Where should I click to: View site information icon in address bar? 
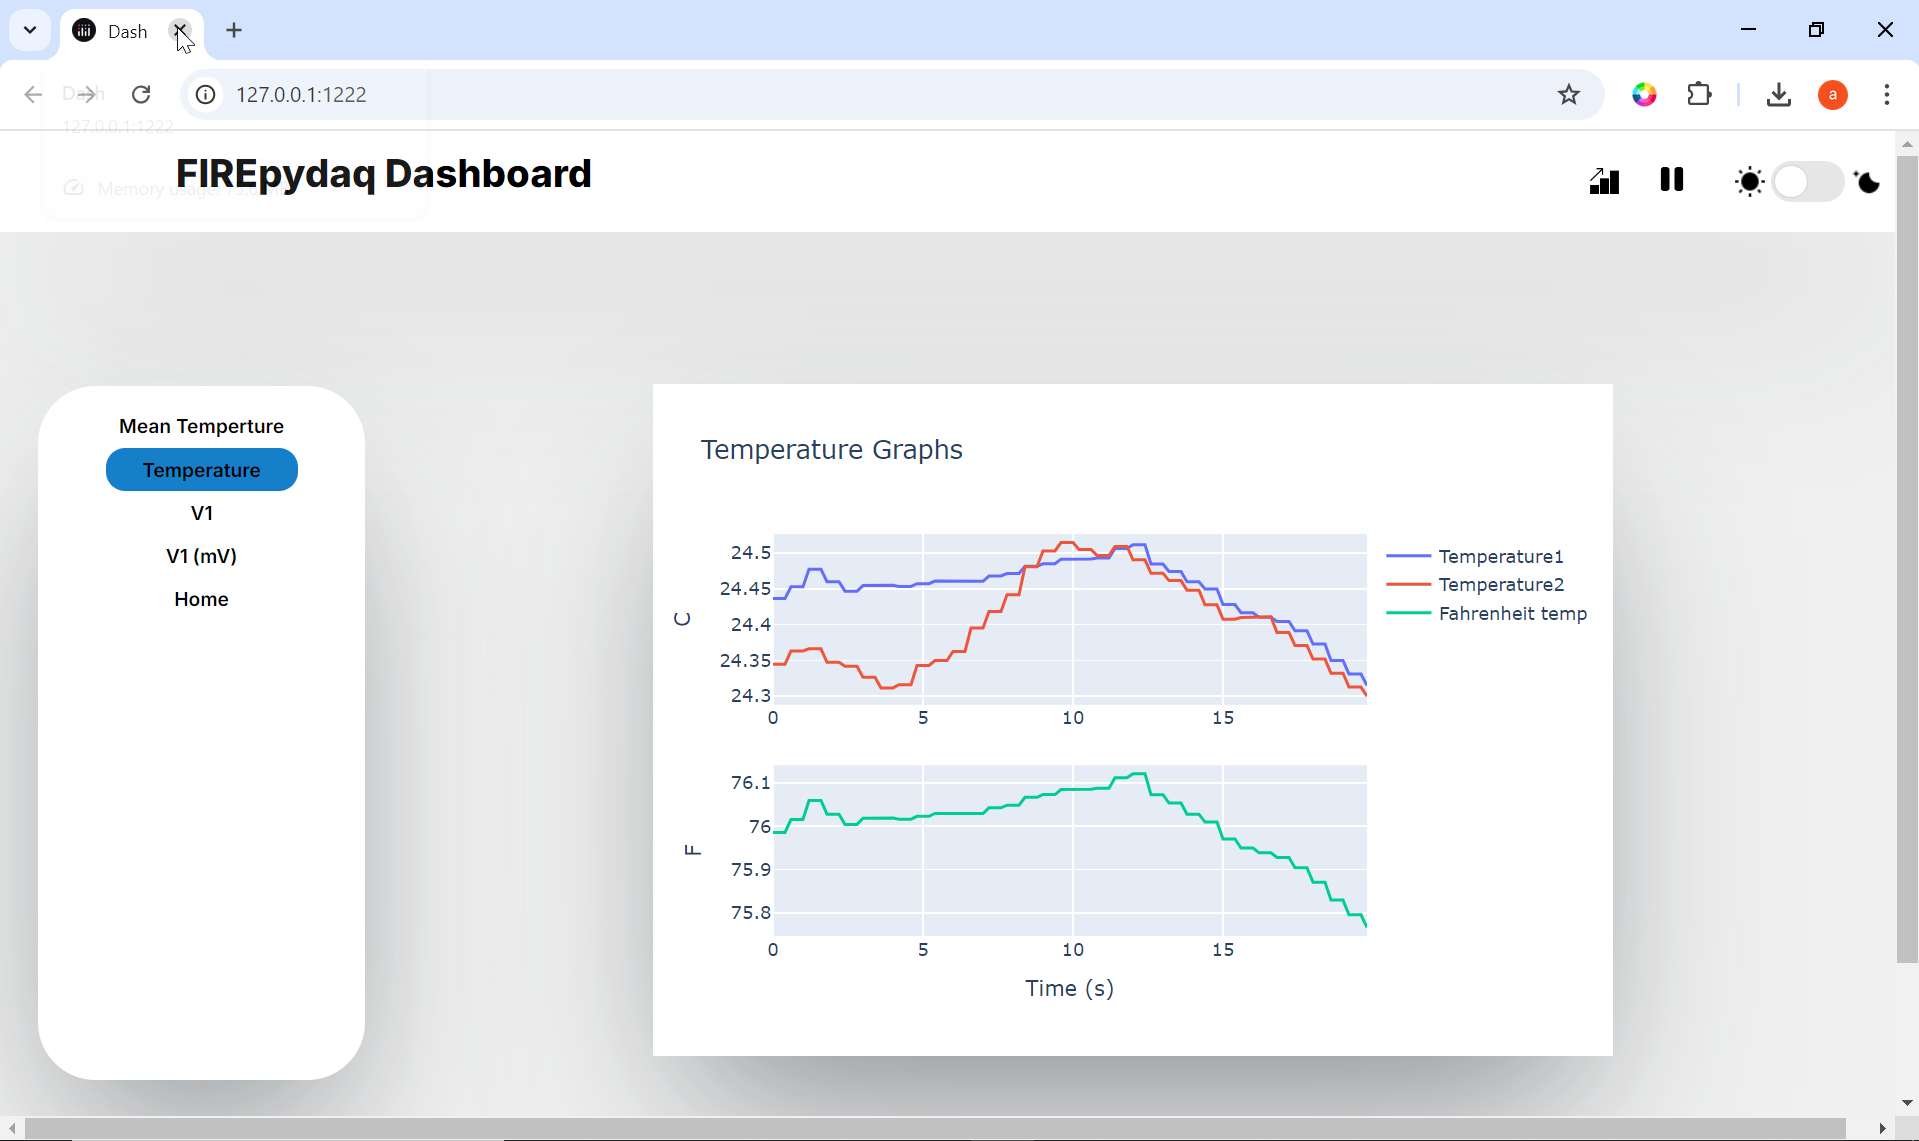[x=205, y=94]
